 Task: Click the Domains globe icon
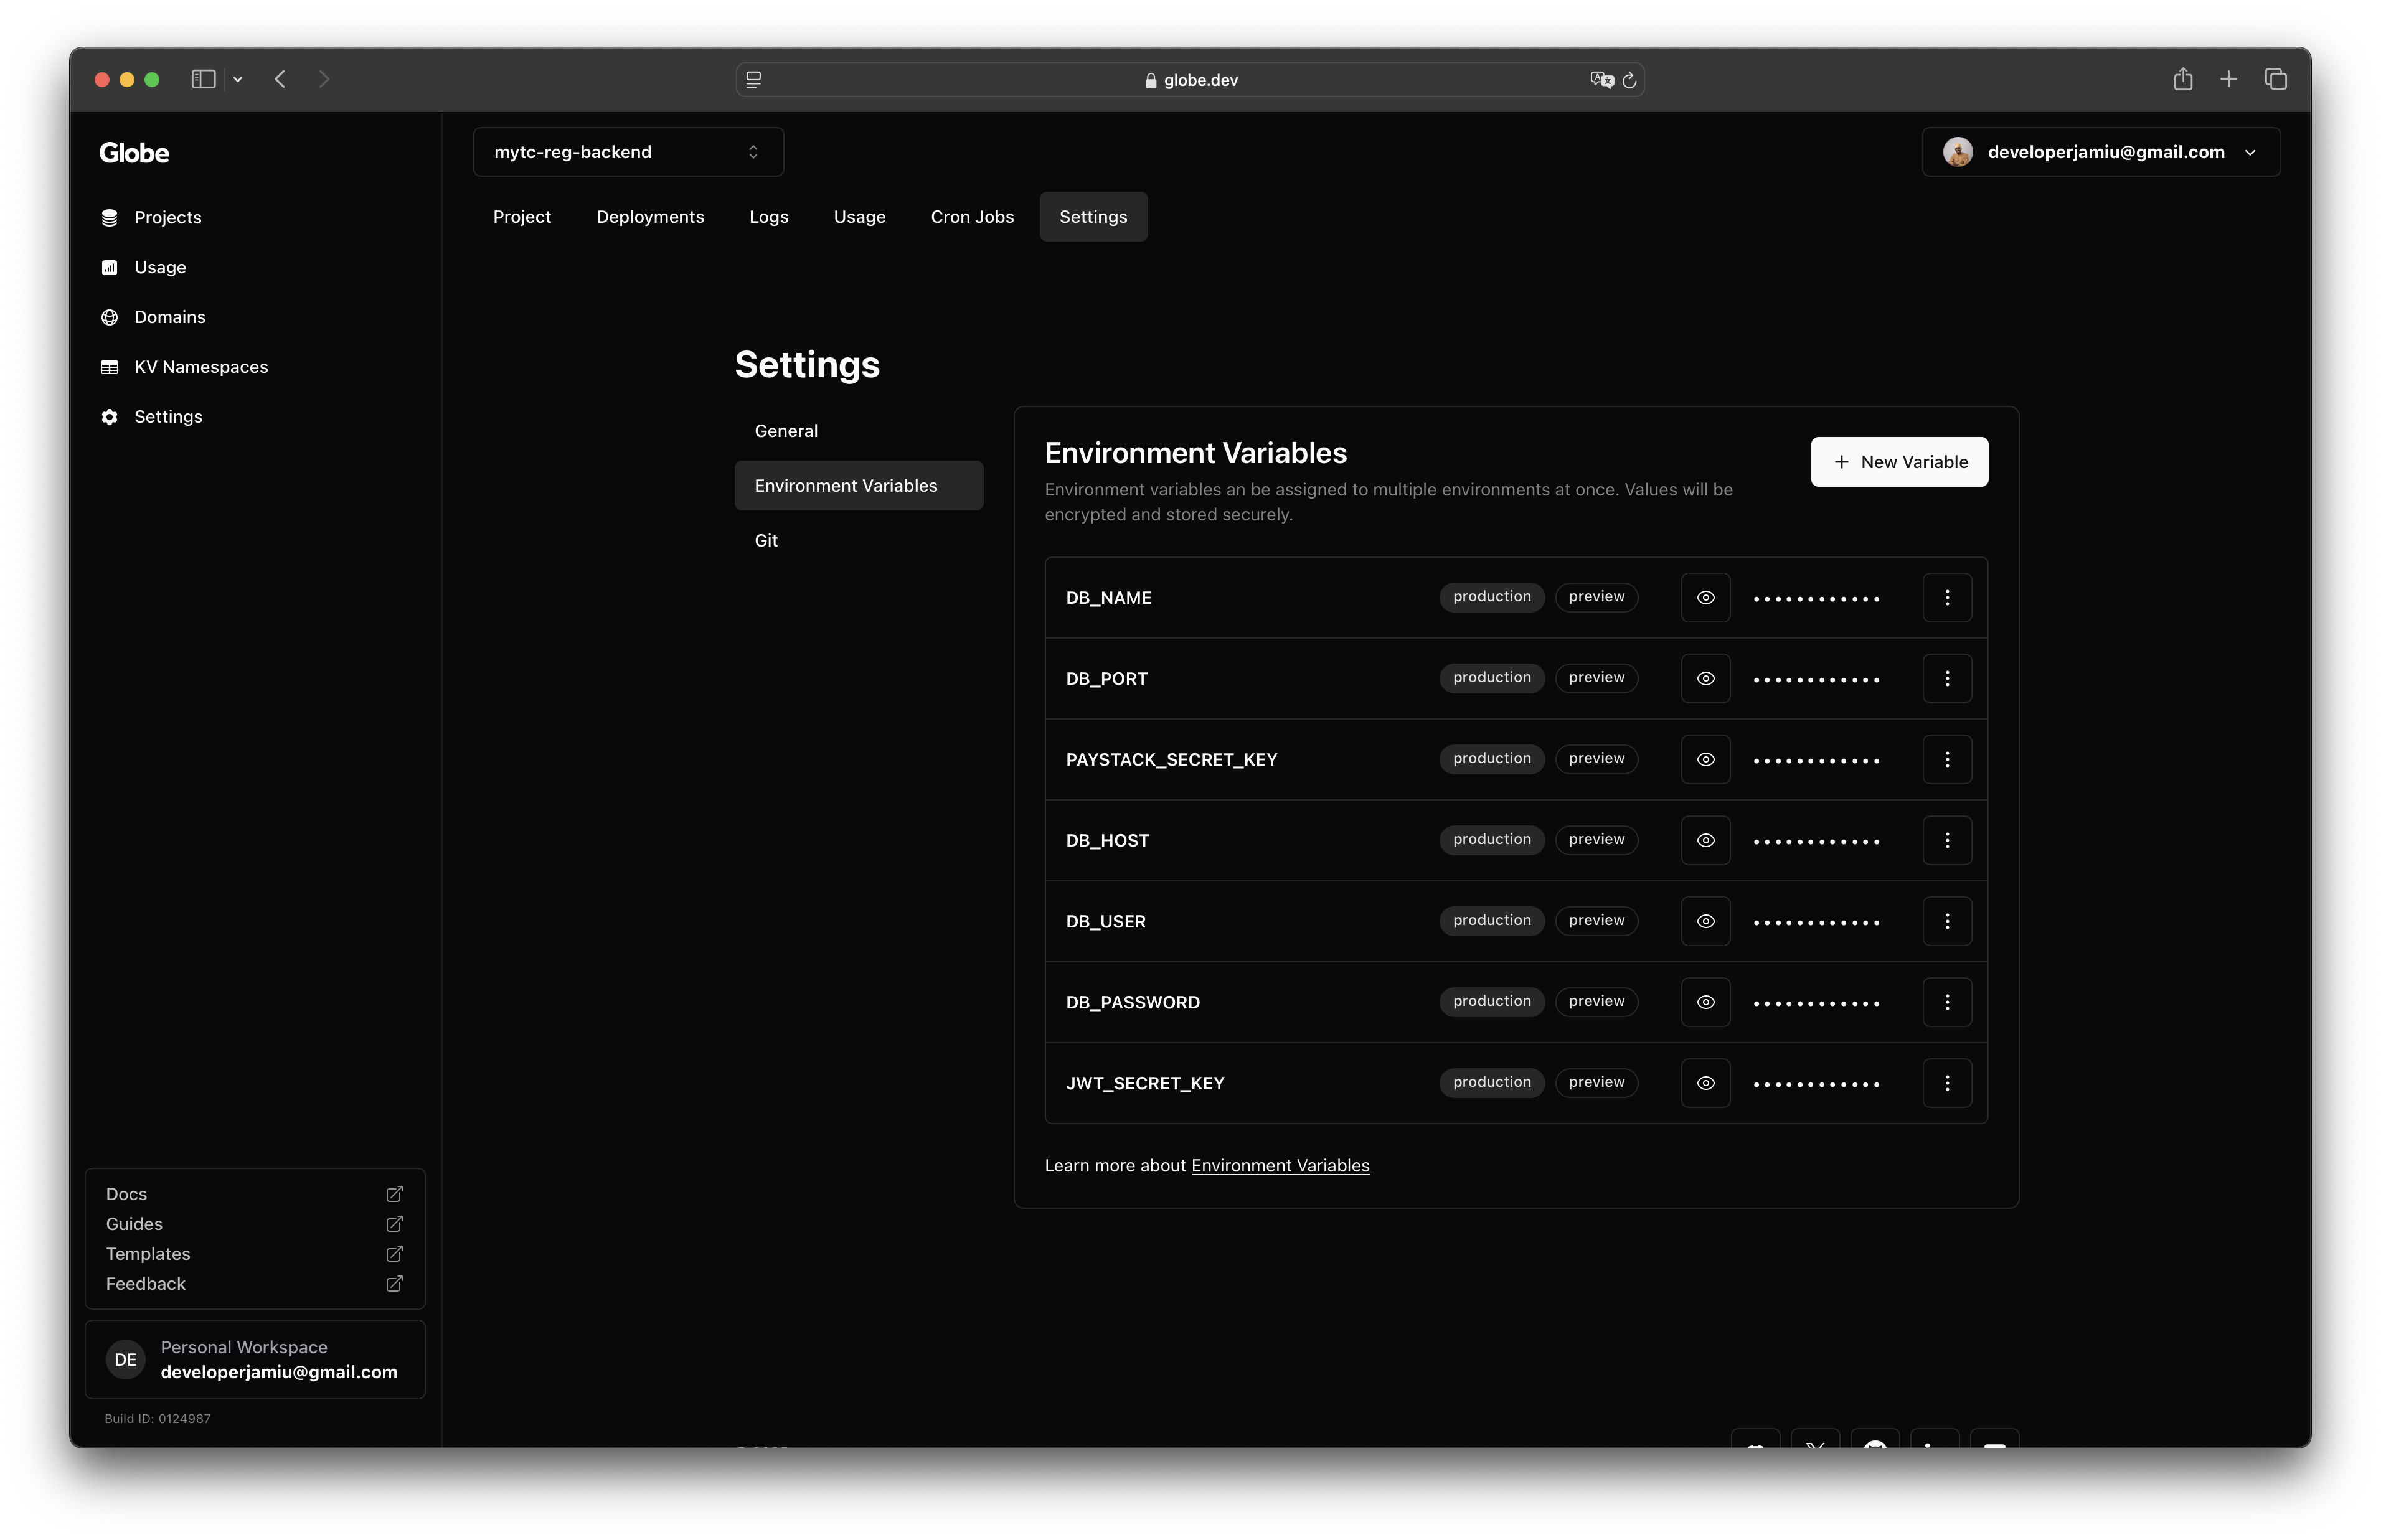coord(110,317)
